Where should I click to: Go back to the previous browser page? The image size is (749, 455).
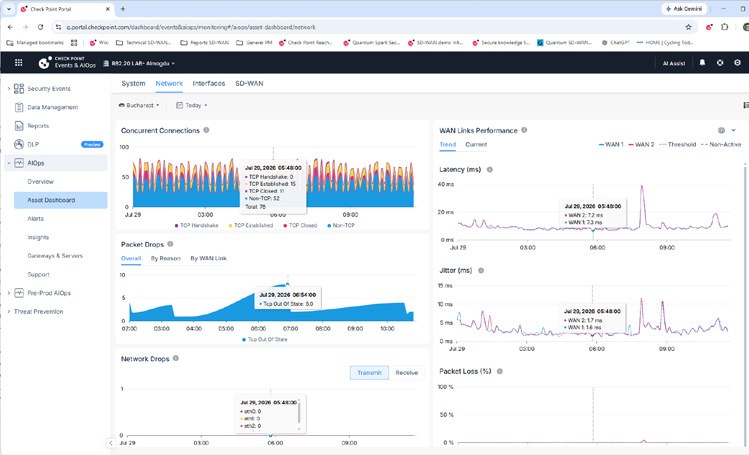pos(11,27)
